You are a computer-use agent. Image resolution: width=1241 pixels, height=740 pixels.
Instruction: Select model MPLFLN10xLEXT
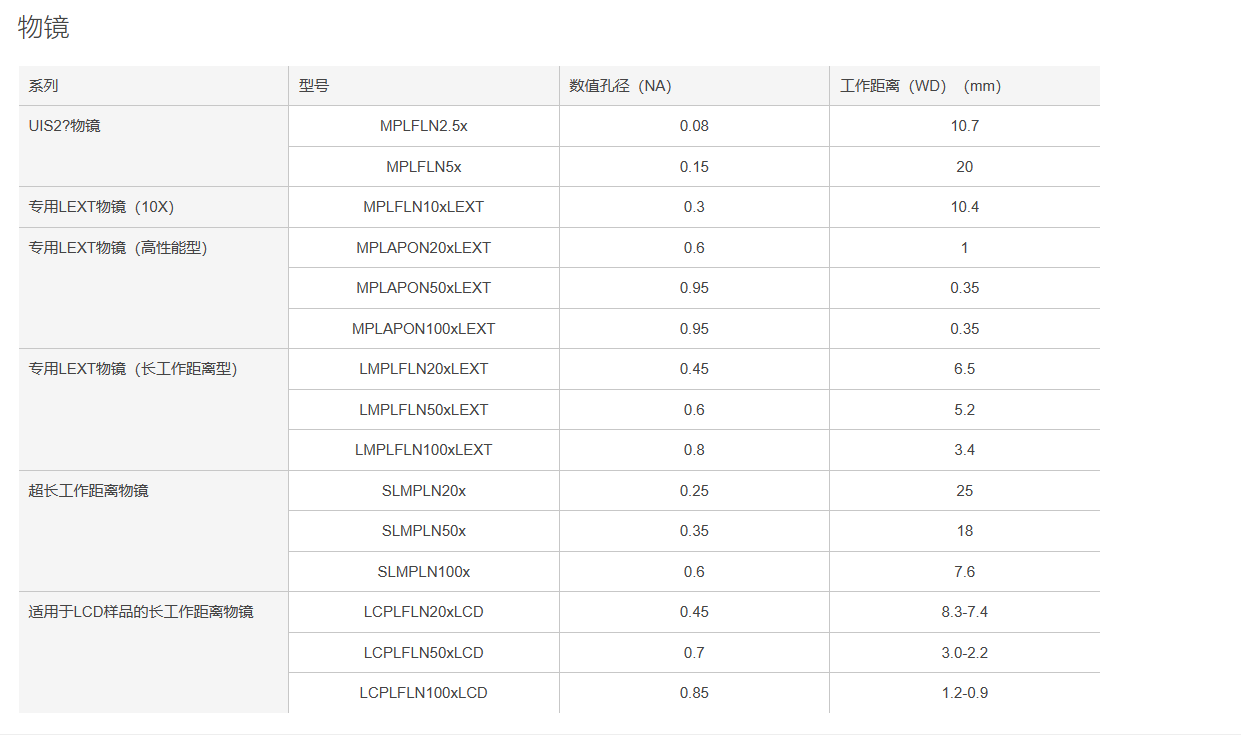424,207
